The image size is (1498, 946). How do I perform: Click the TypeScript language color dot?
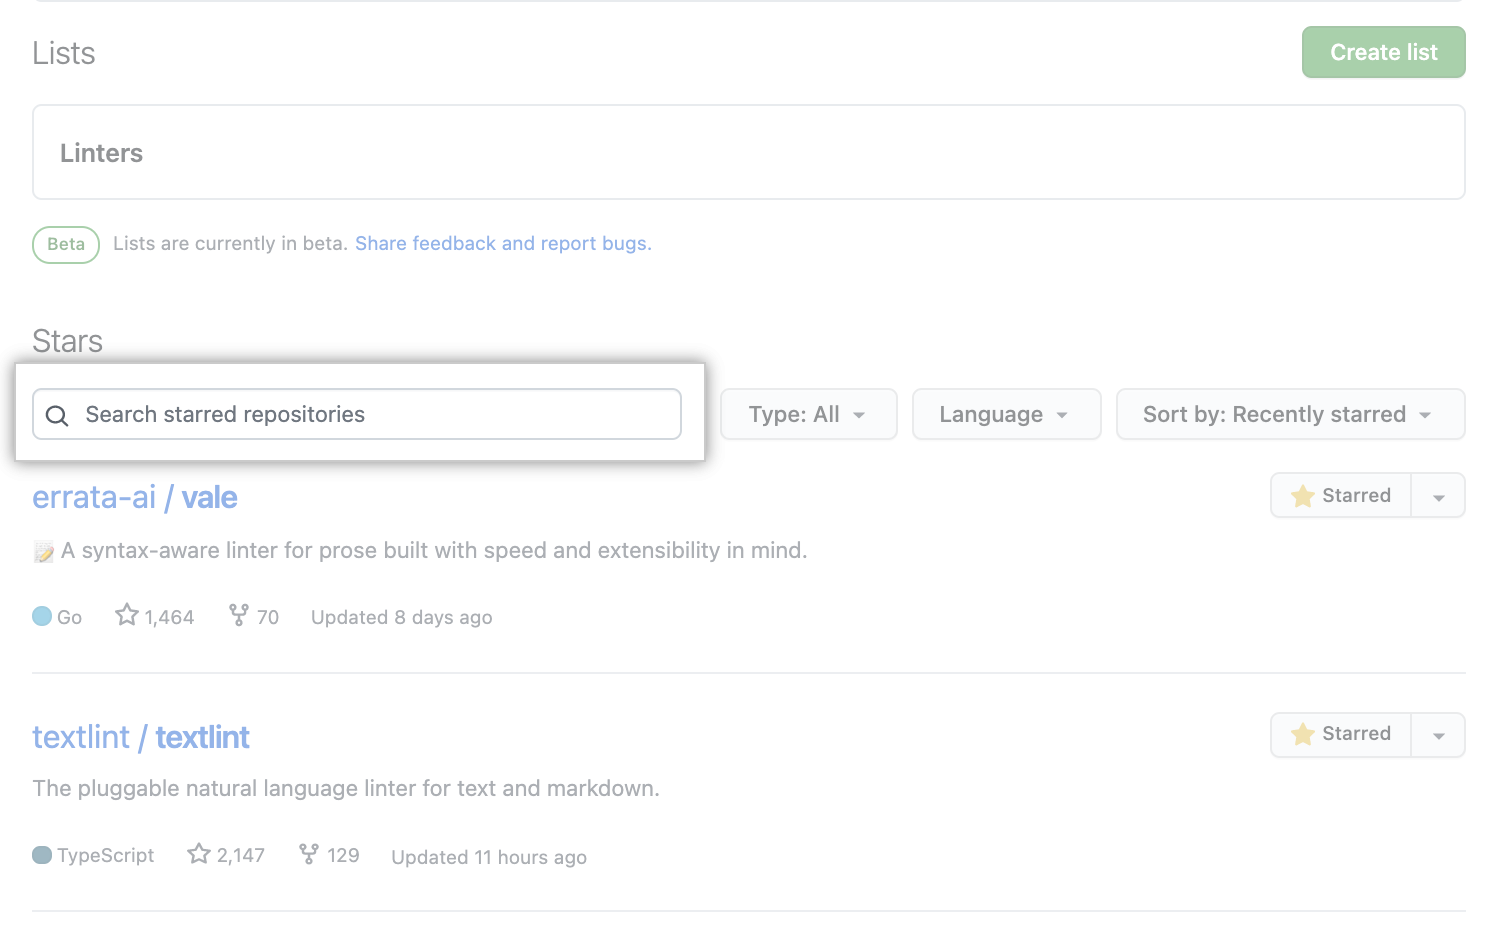pos(42,855)
